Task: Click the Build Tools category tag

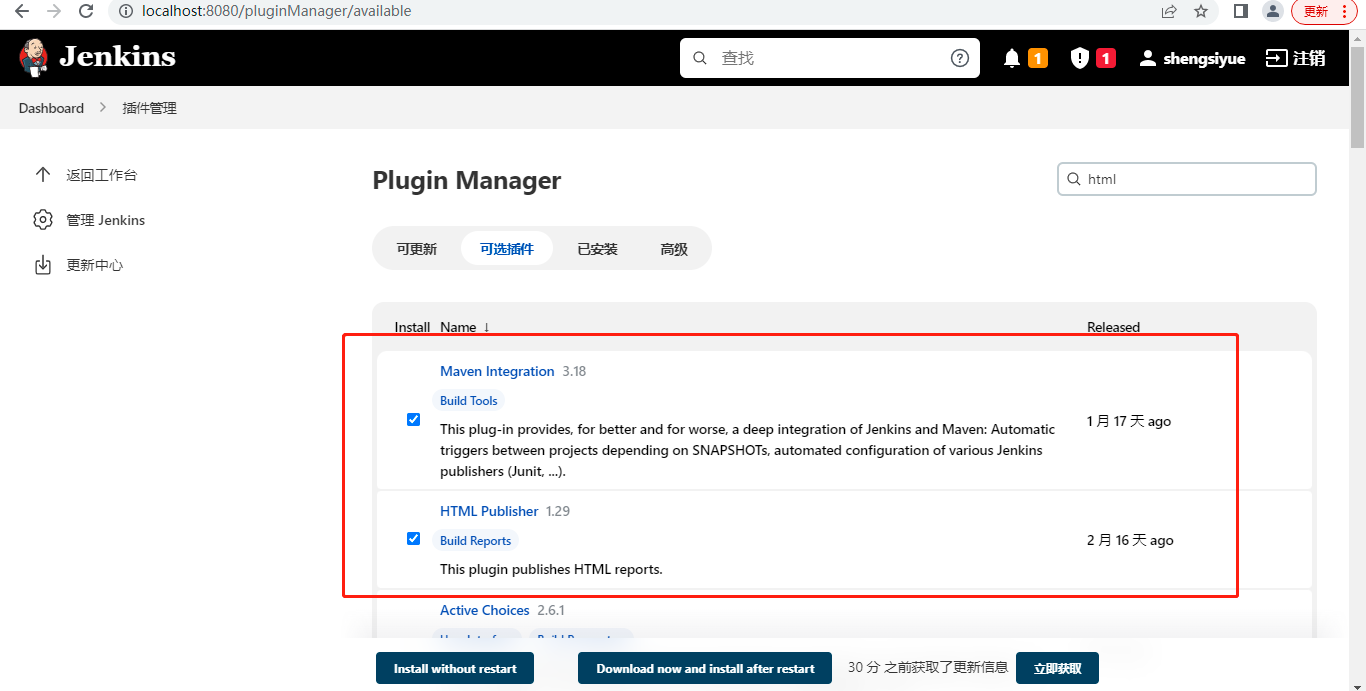Action: click(468, 400)
